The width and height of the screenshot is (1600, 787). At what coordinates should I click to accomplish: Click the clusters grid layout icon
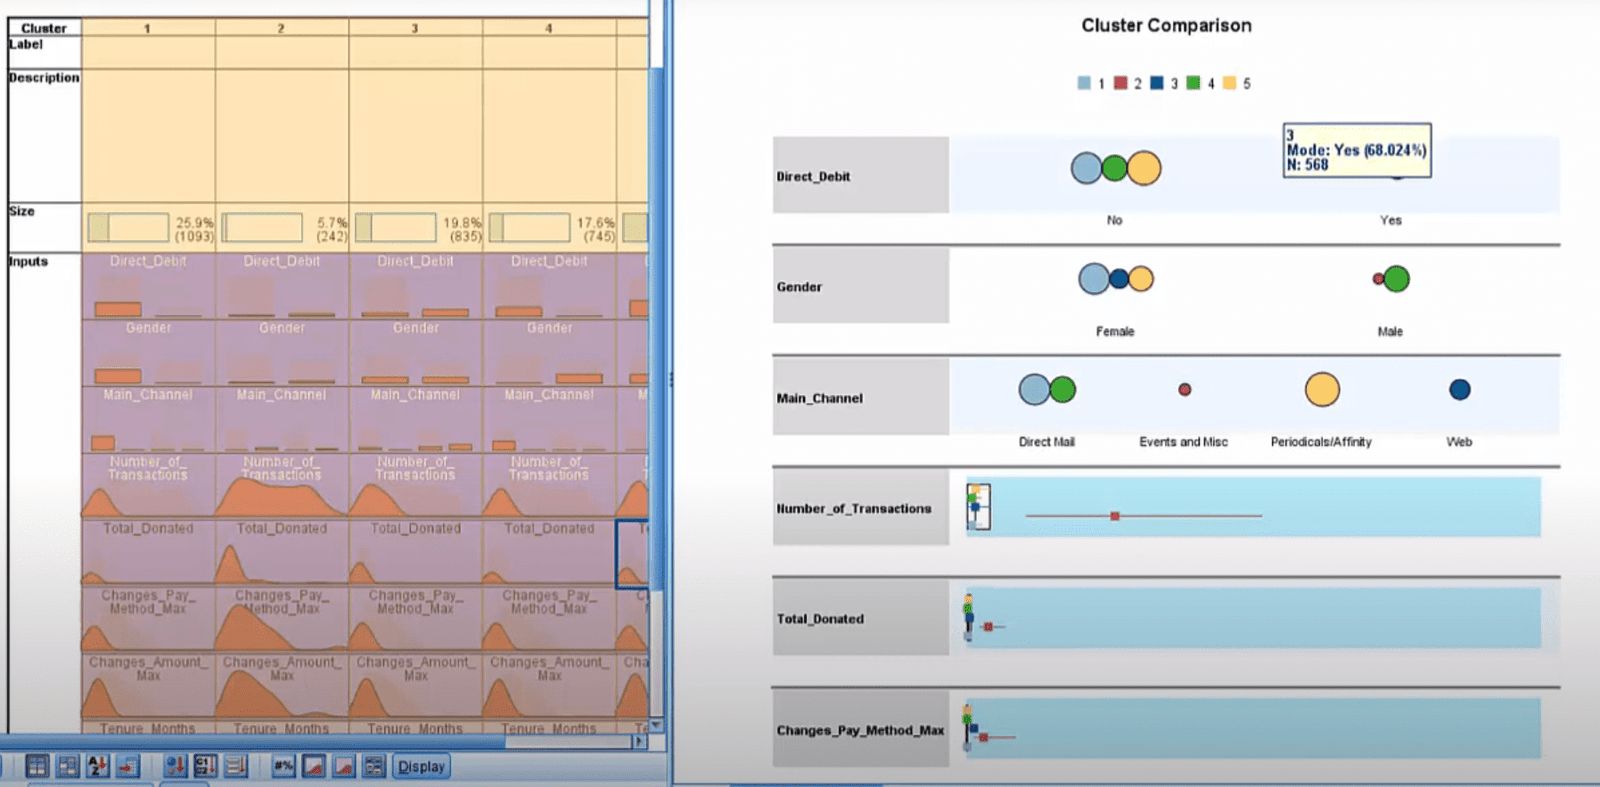[x=37, y=767]
